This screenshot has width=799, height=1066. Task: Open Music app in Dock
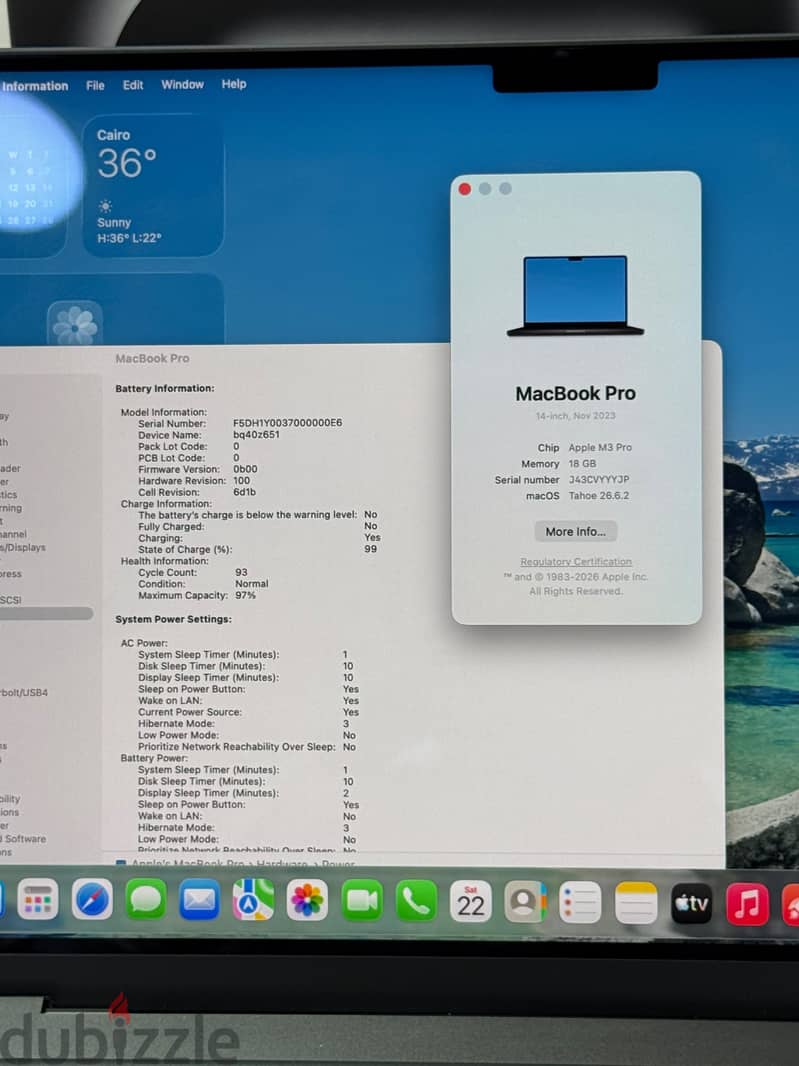[747, 904]
